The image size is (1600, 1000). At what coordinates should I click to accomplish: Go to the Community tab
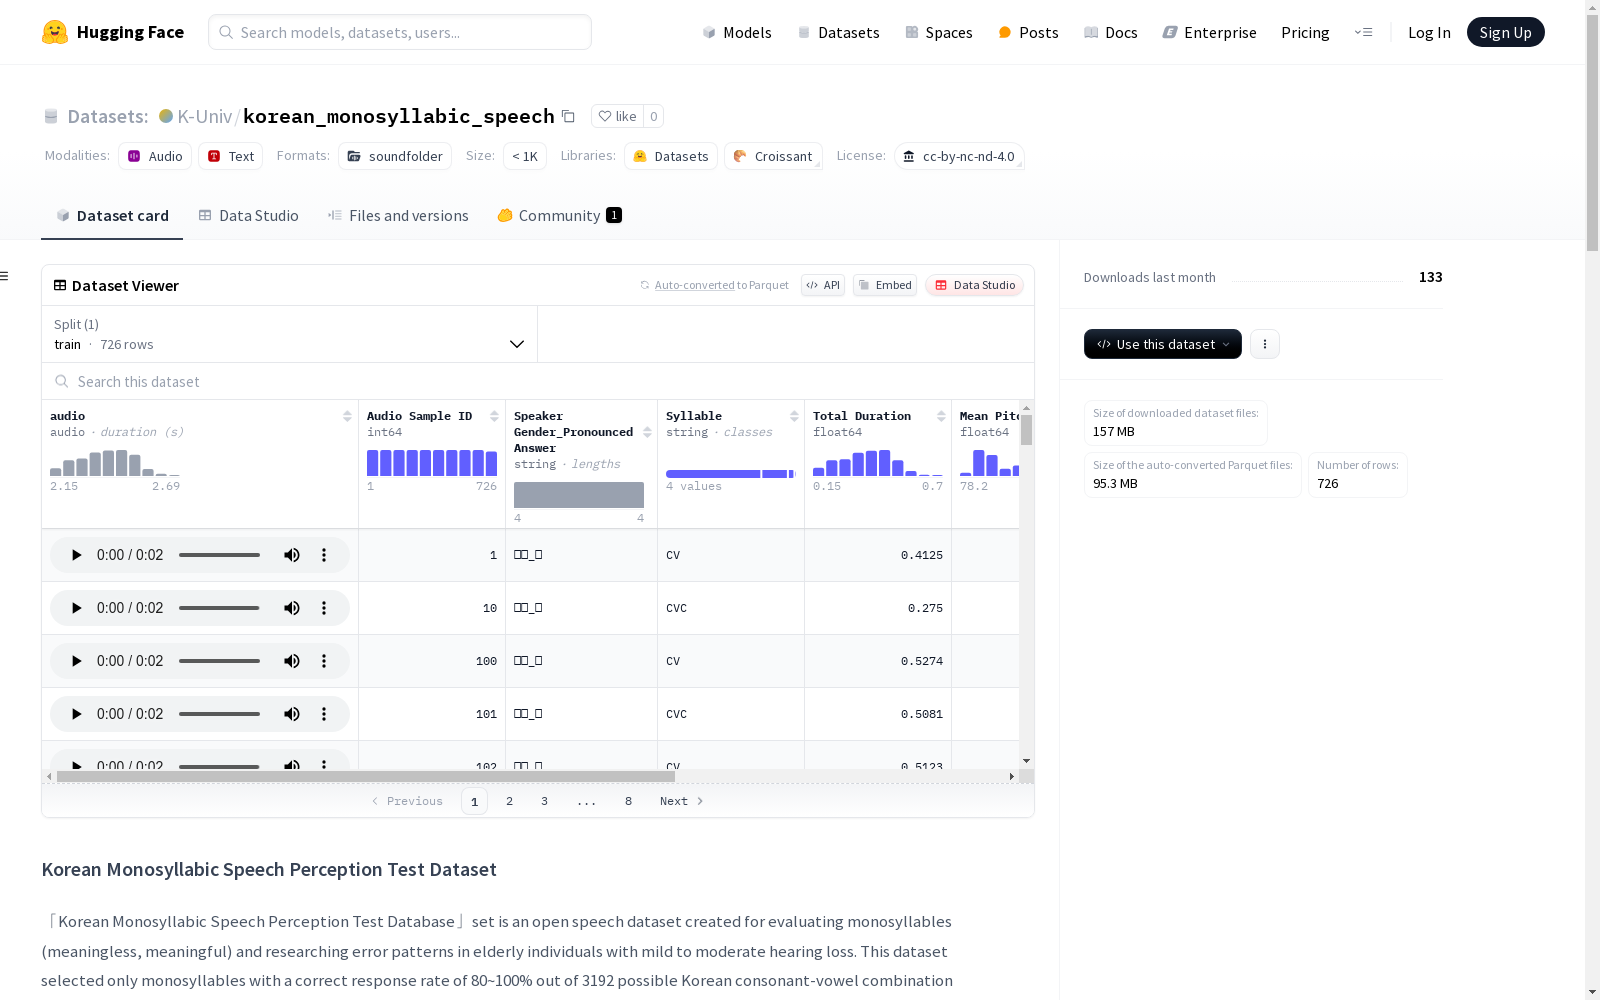(560, 216)
